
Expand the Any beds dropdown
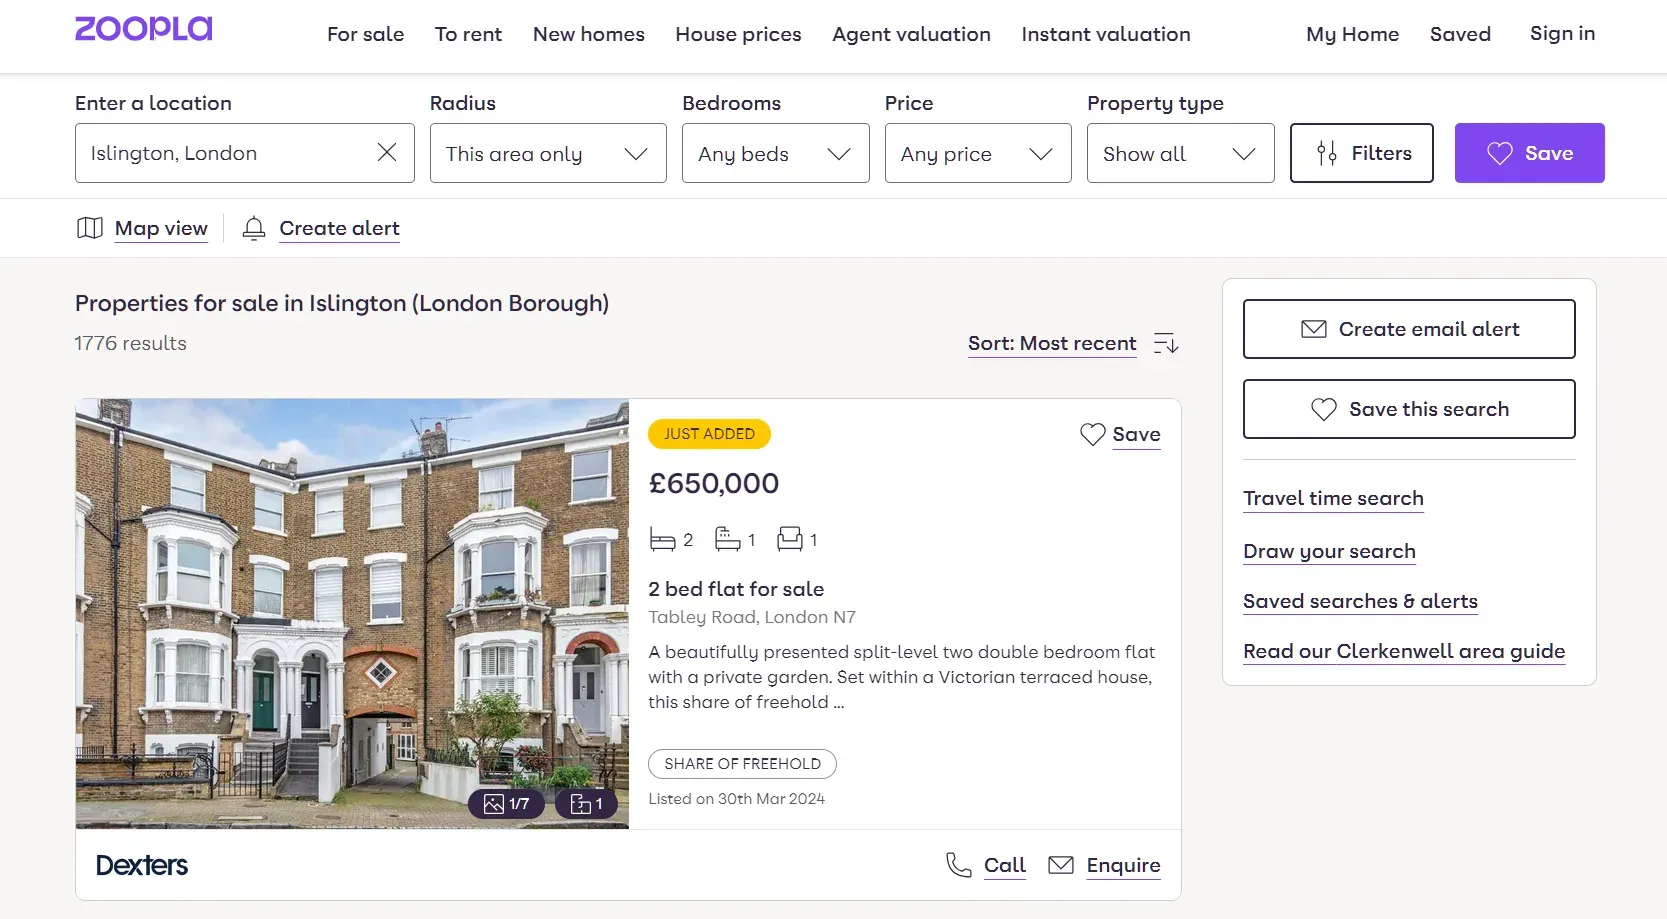click(x=775, y=153)
